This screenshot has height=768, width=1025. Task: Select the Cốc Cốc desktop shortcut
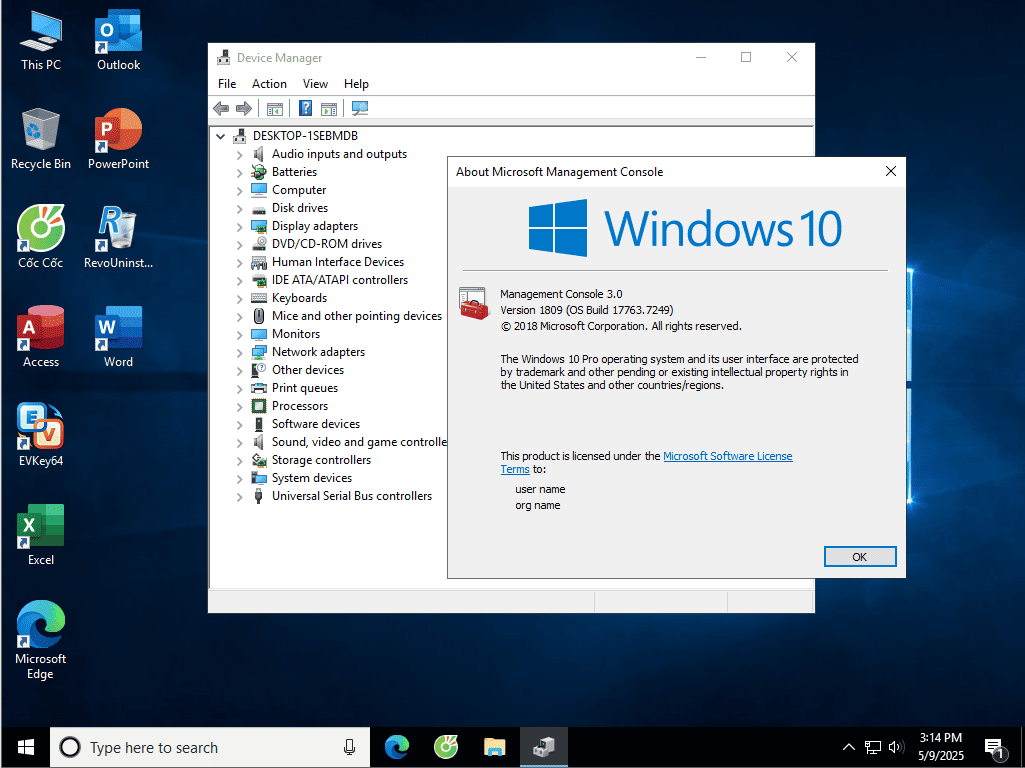pos(41,237)
